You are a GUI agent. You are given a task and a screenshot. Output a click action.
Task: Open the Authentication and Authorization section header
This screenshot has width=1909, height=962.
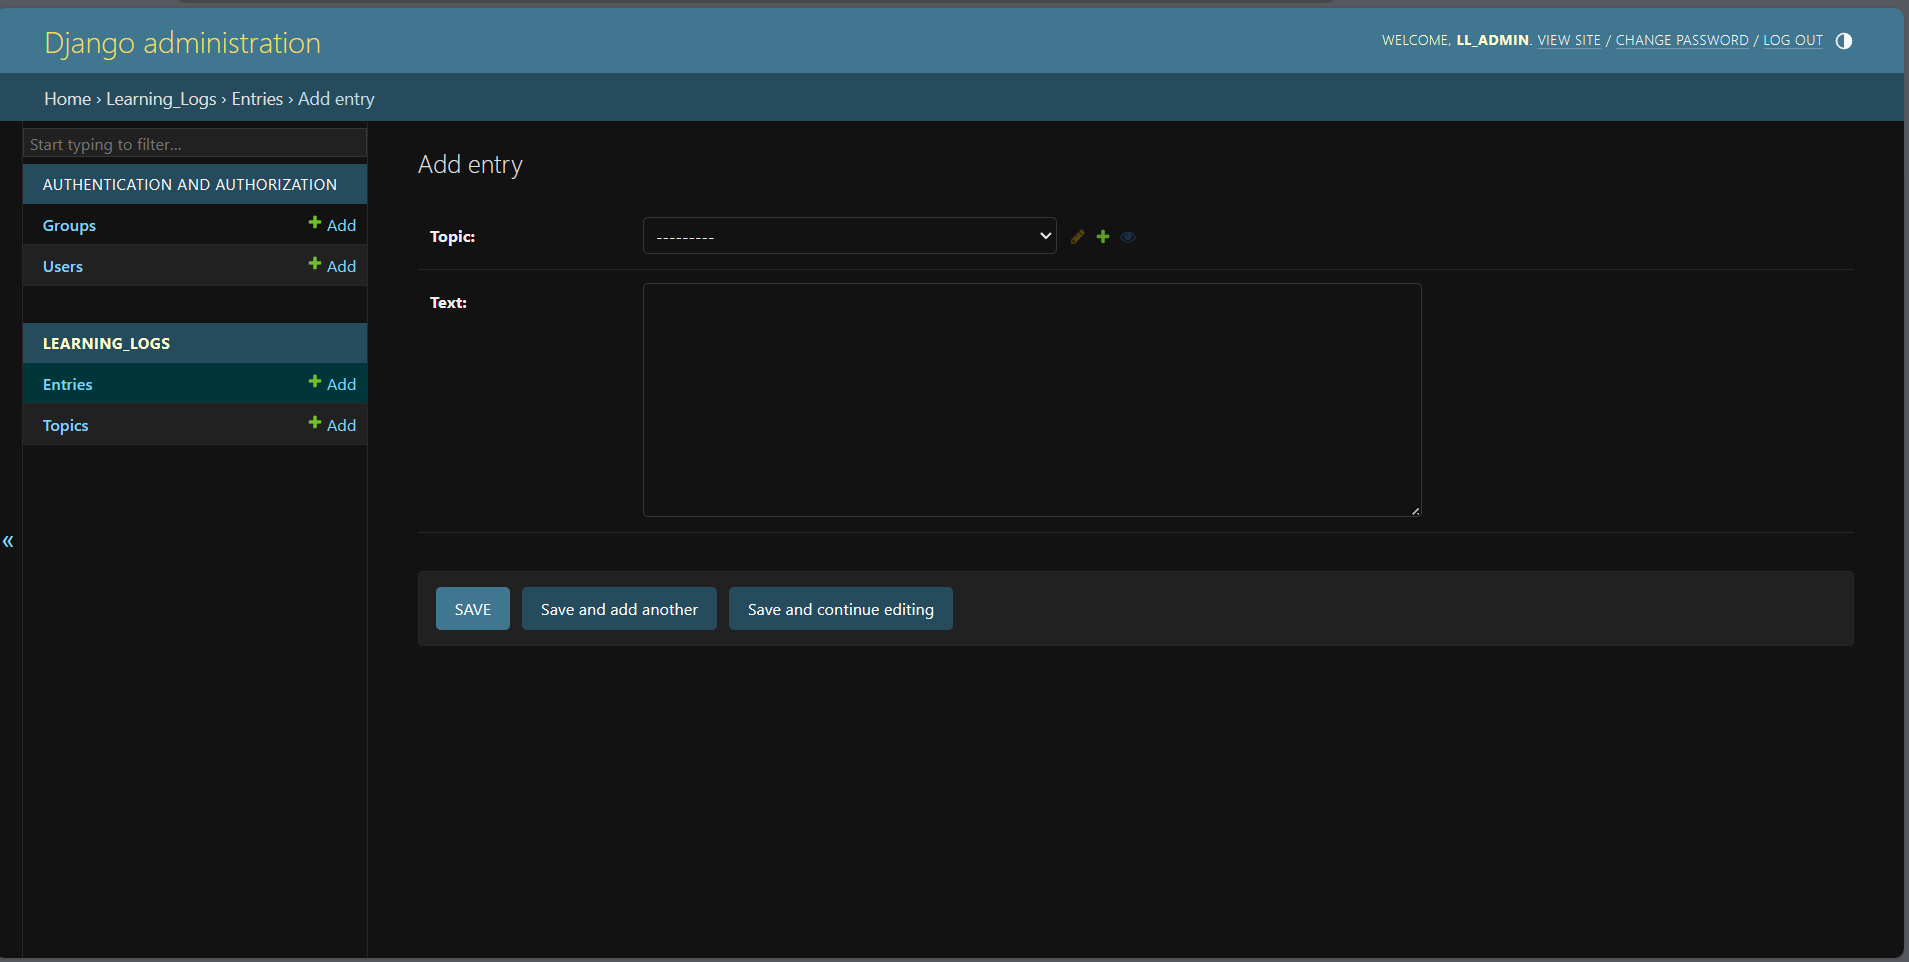(x=190, y=185)
